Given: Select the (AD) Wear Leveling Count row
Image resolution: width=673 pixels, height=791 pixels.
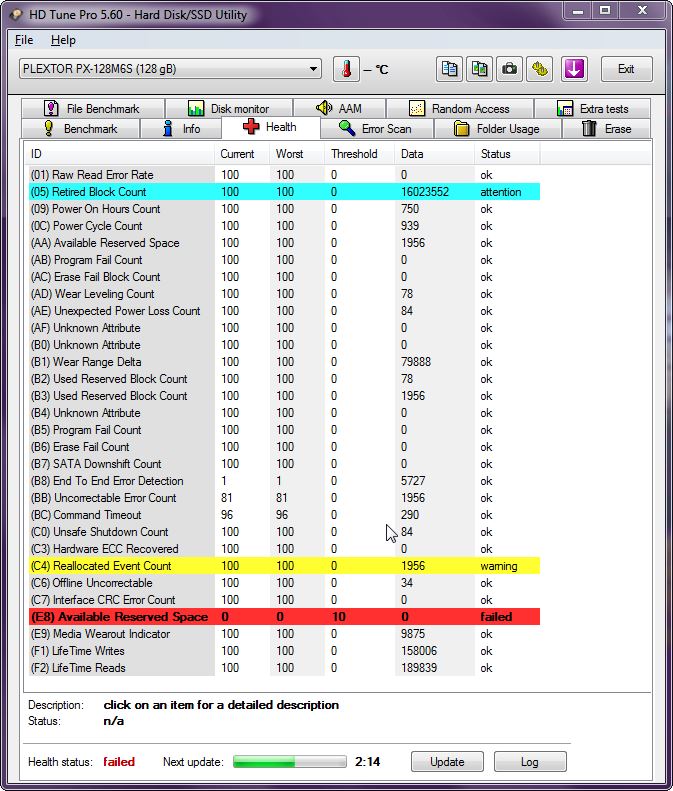Looking at the screenshot, I should 285,294.
